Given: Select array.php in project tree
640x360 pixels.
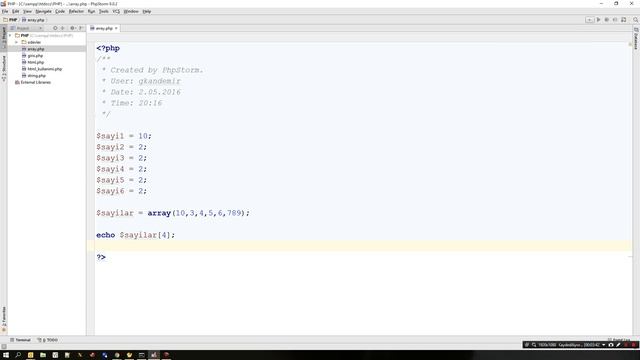Looking at the screenshot, I should pos(36,49).
